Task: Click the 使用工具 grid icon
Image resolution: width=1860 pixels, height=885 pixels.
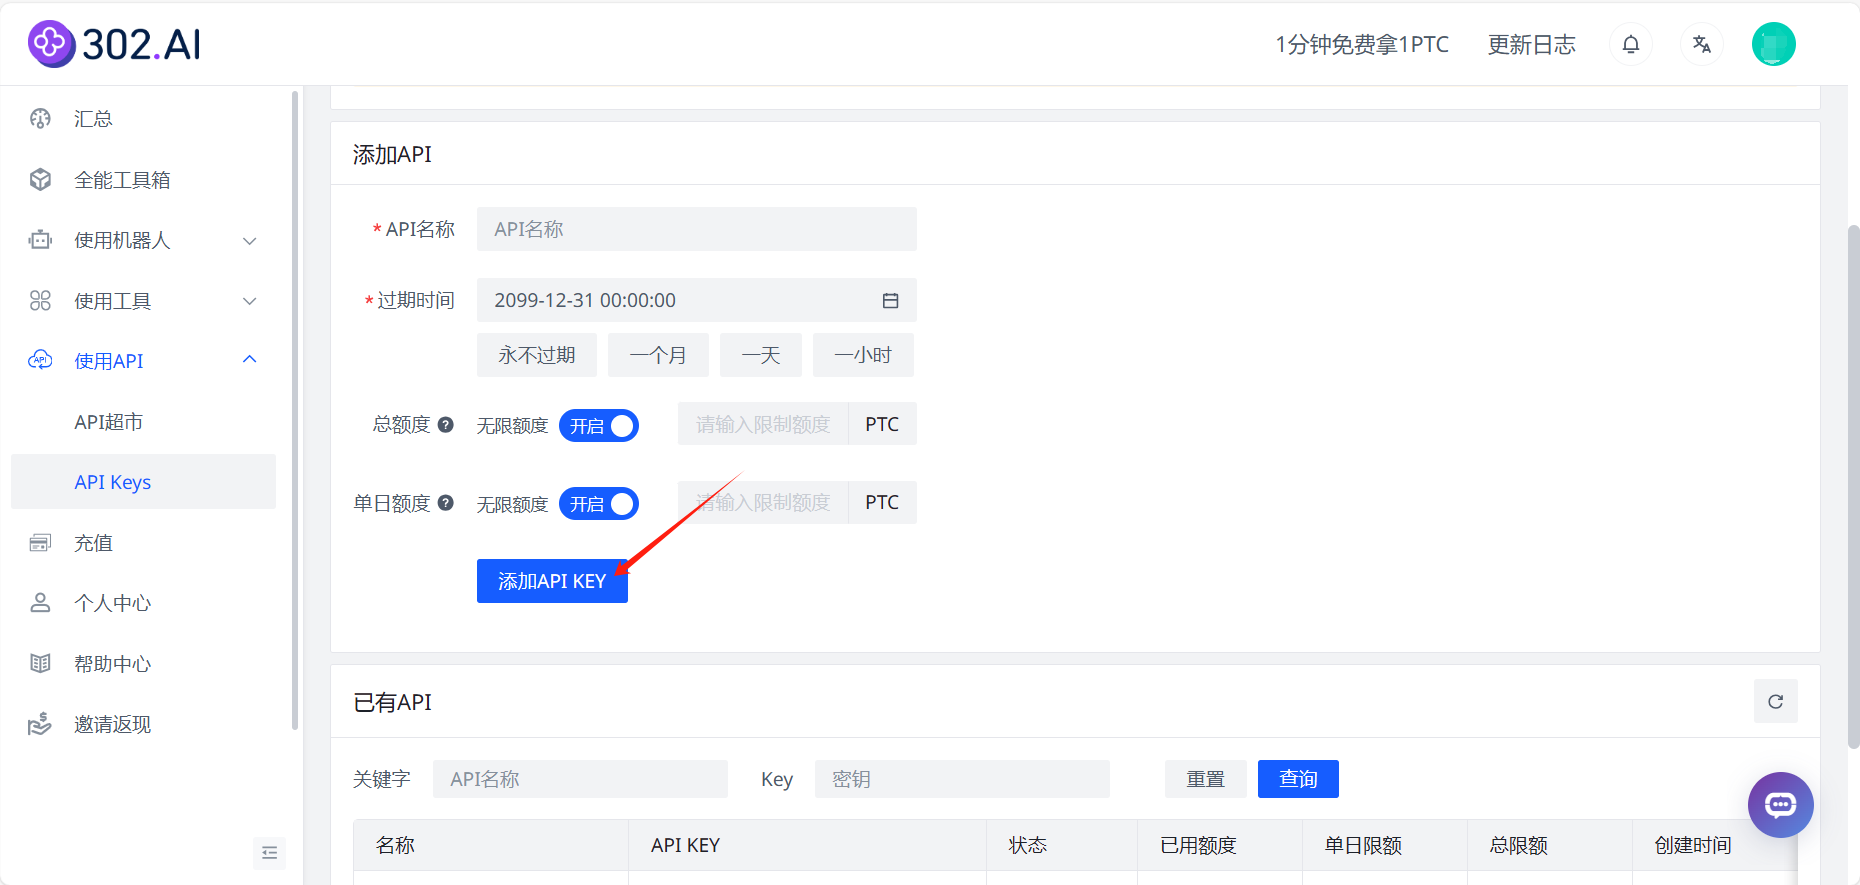Action: point(40,301)
